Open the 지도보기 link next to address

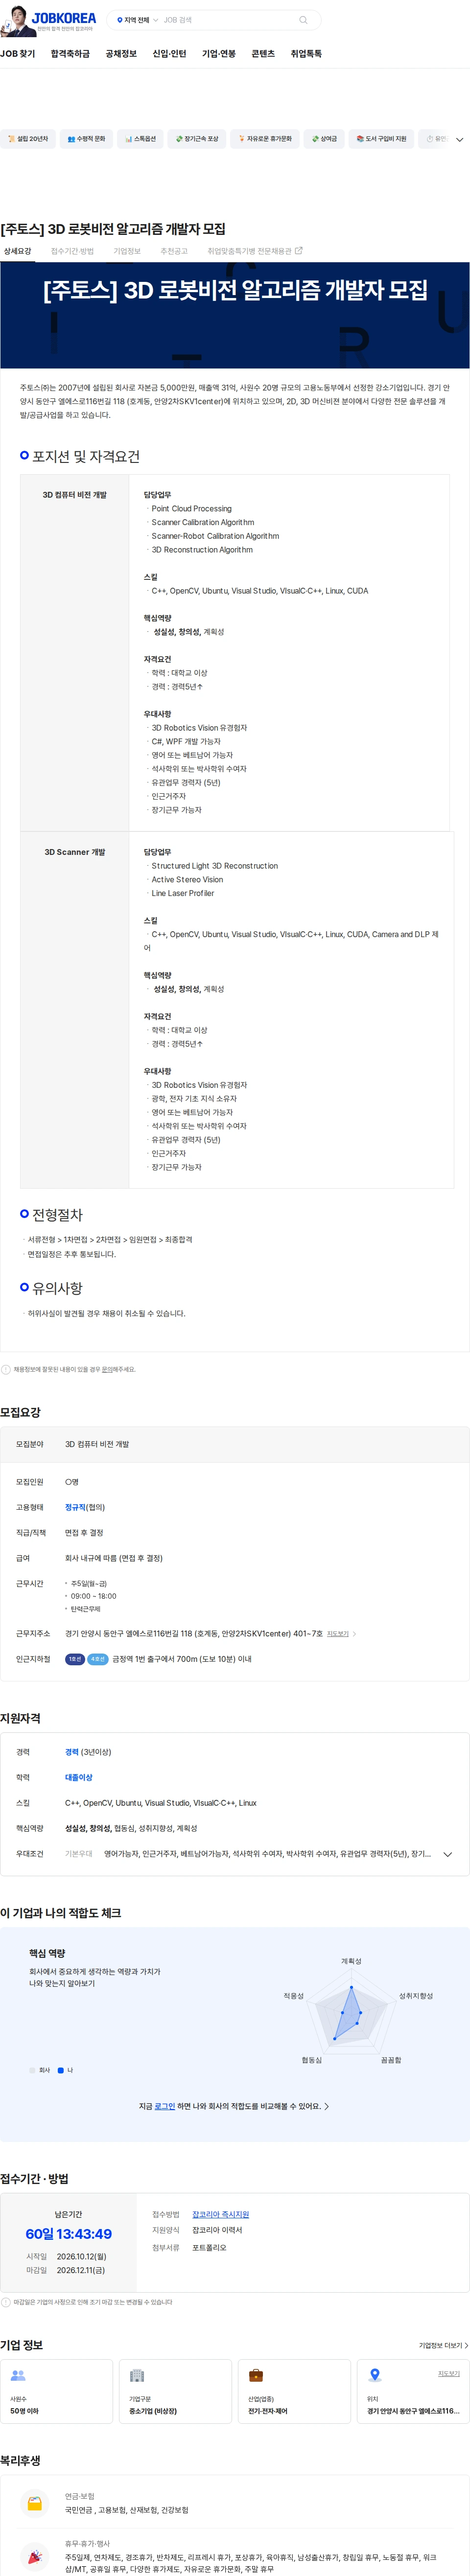click(x=341, y=1634)
